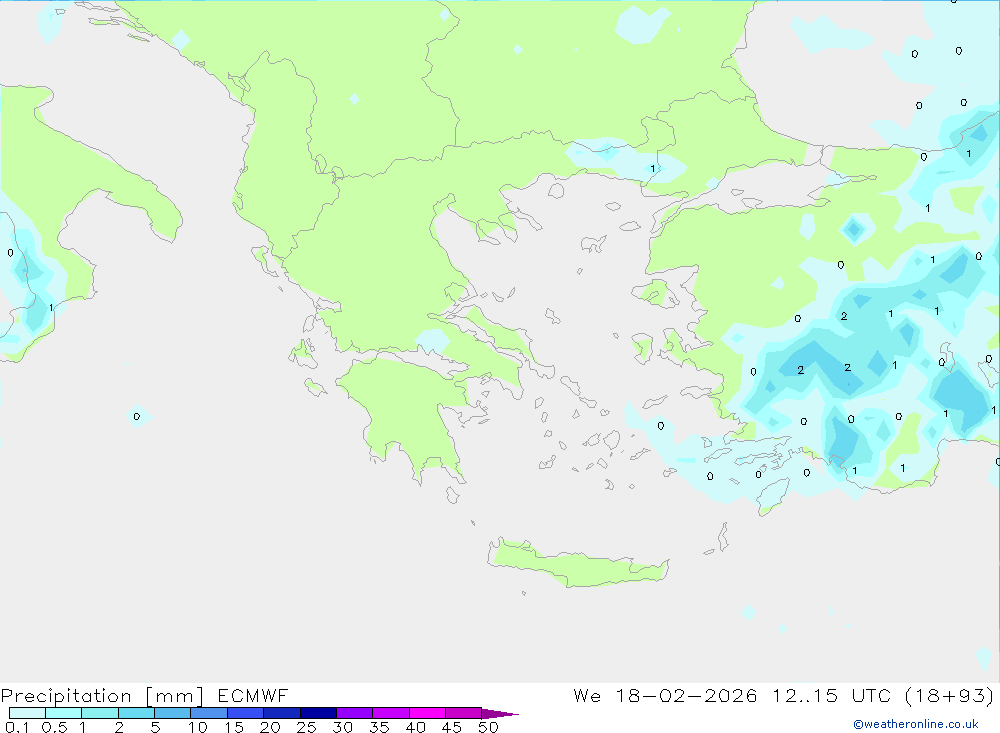Select the 5–10 mm blue legend swatch

[x=172, y=713]
